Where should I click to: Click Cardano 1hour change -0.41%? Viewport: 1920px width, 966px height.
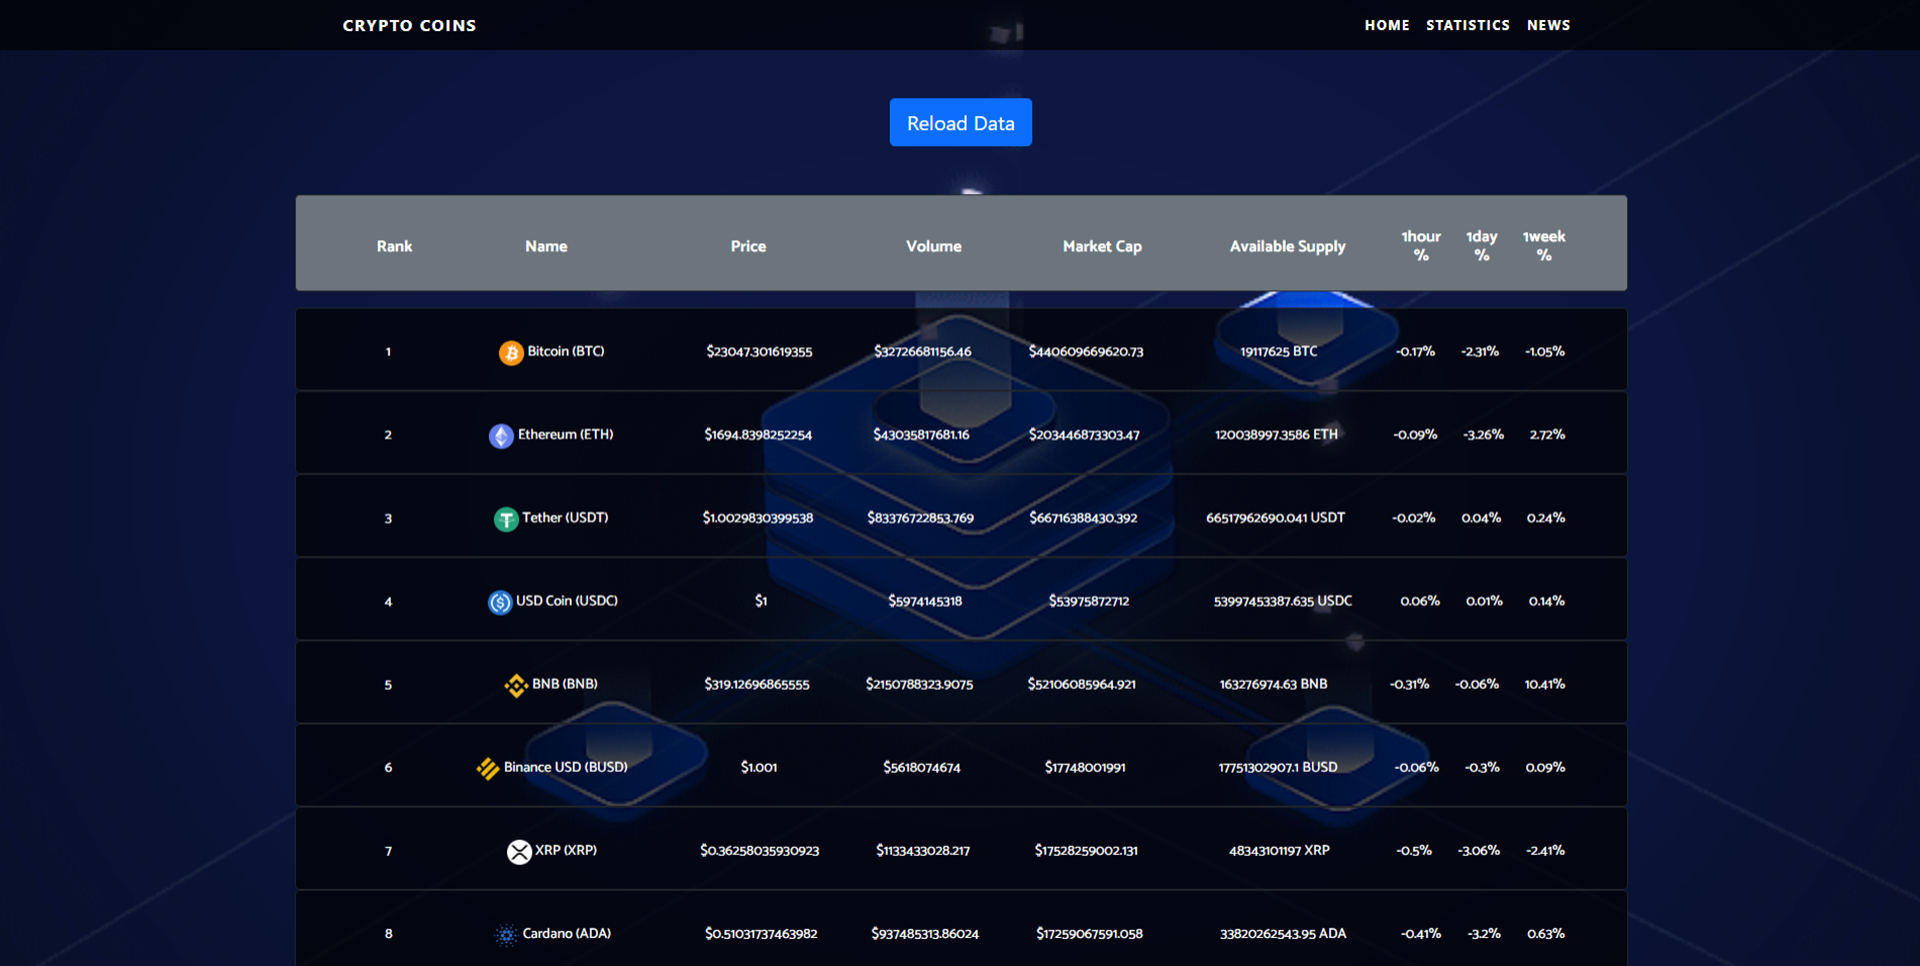1420,934
